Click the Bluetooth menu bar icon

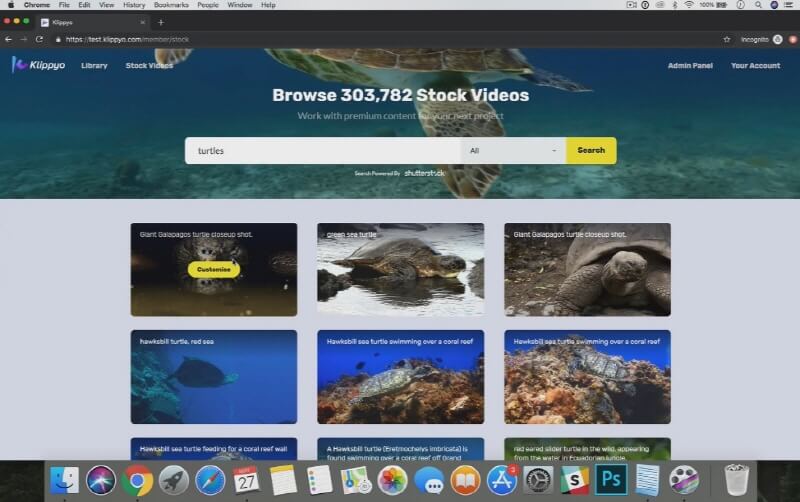click(675, 5)
